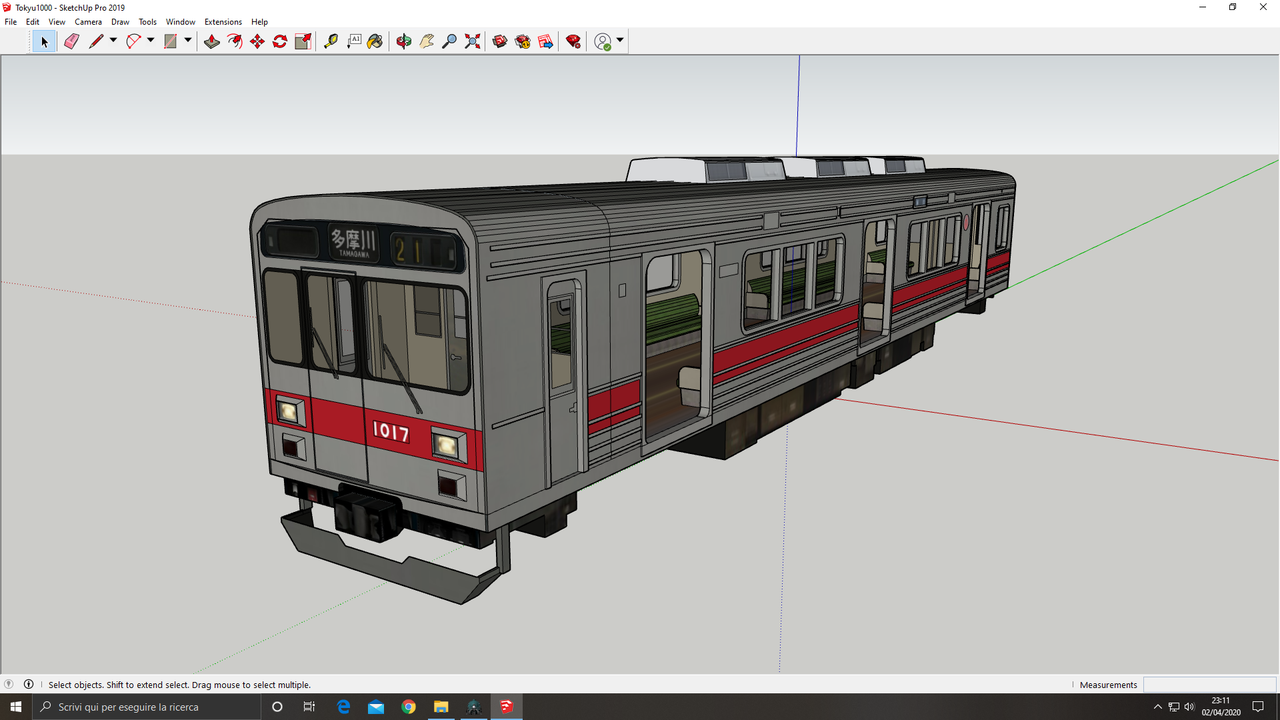The height and width of the screenshot is (720, 1280).
Task: Open the Extension Warehouse icon
Action: coord(523,41)
